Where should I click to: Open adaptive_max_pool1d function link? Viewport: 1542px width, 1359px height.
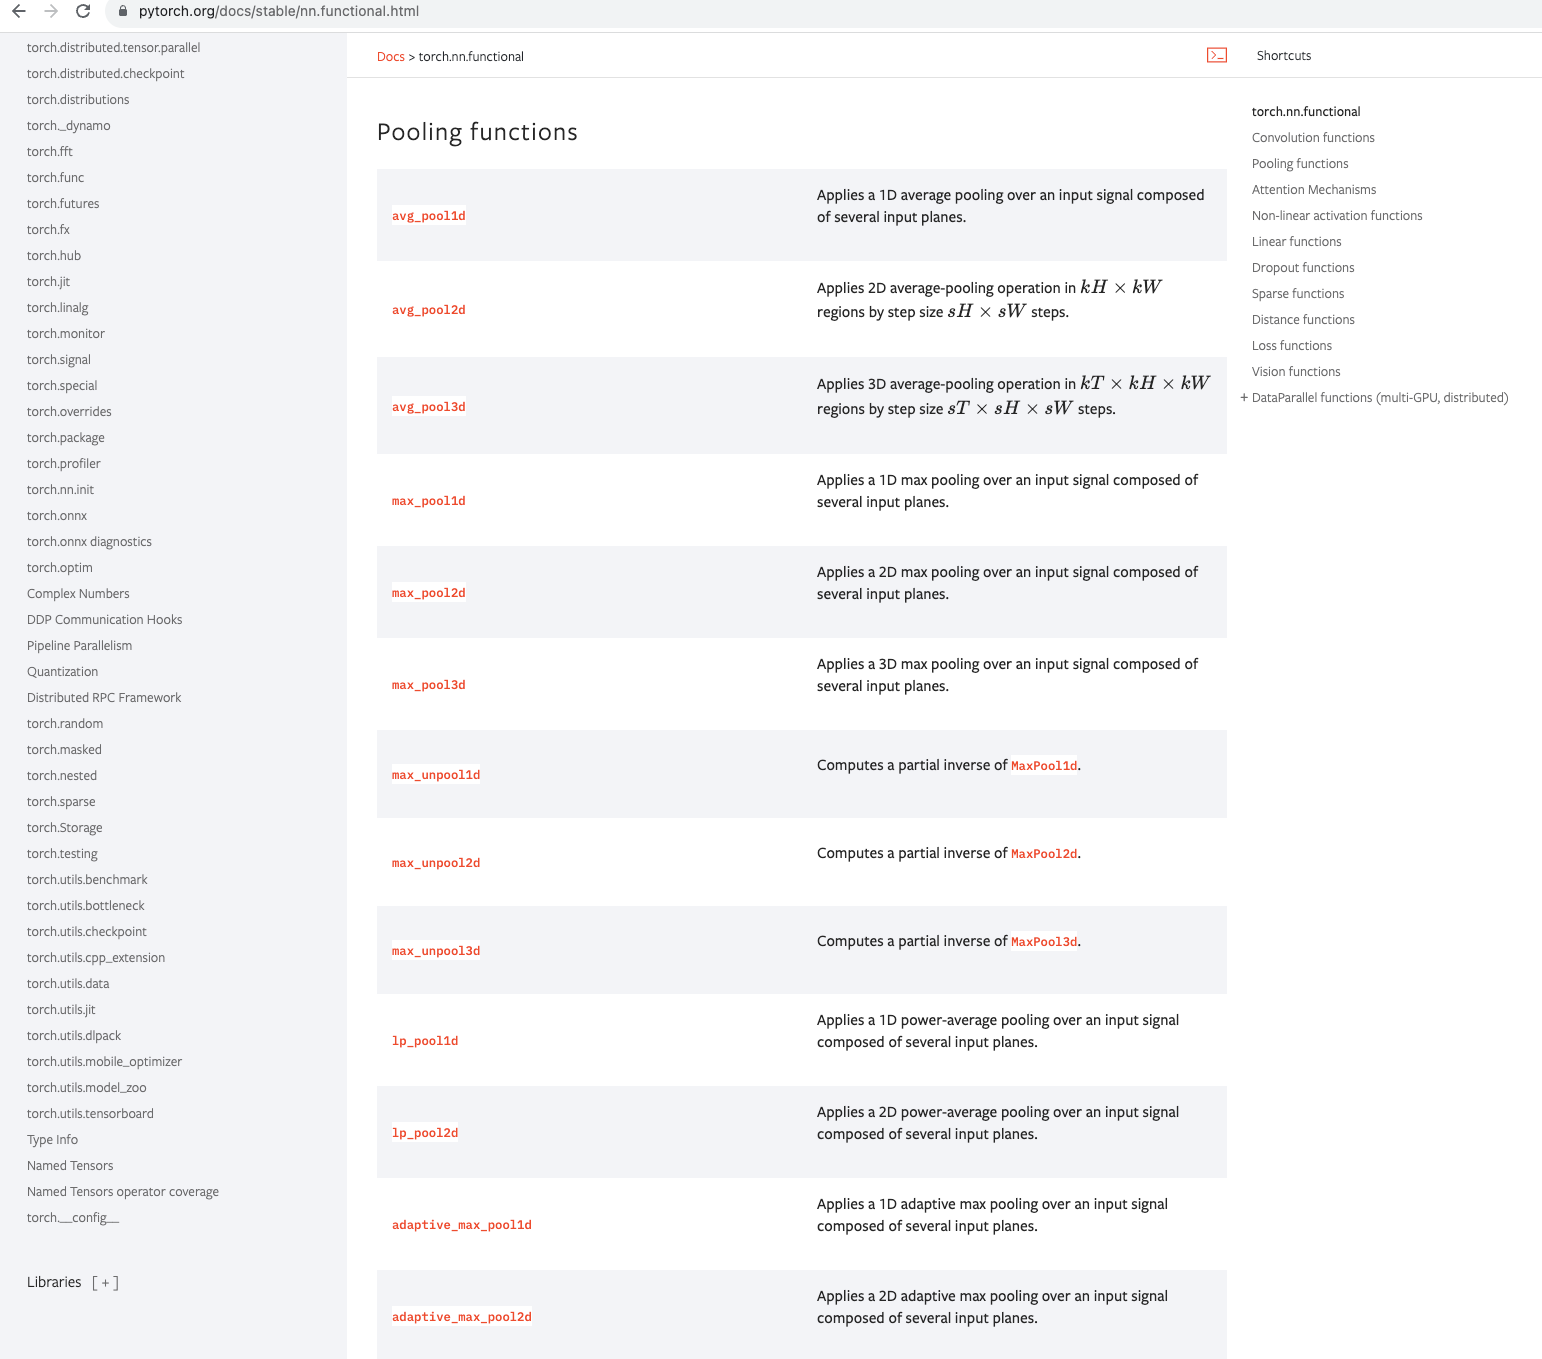[x=462, y=1225]
